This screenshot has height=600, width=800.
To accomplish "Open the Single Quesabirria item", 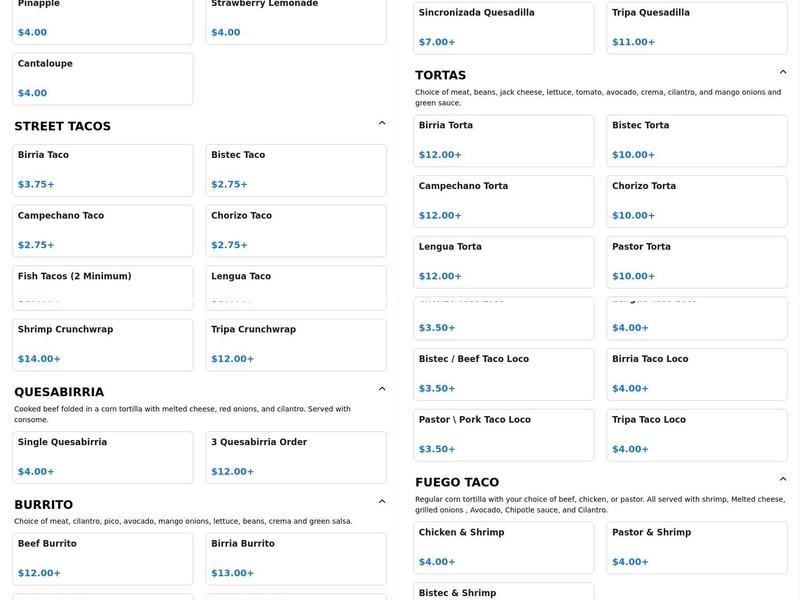I will [x=102, y=457].
